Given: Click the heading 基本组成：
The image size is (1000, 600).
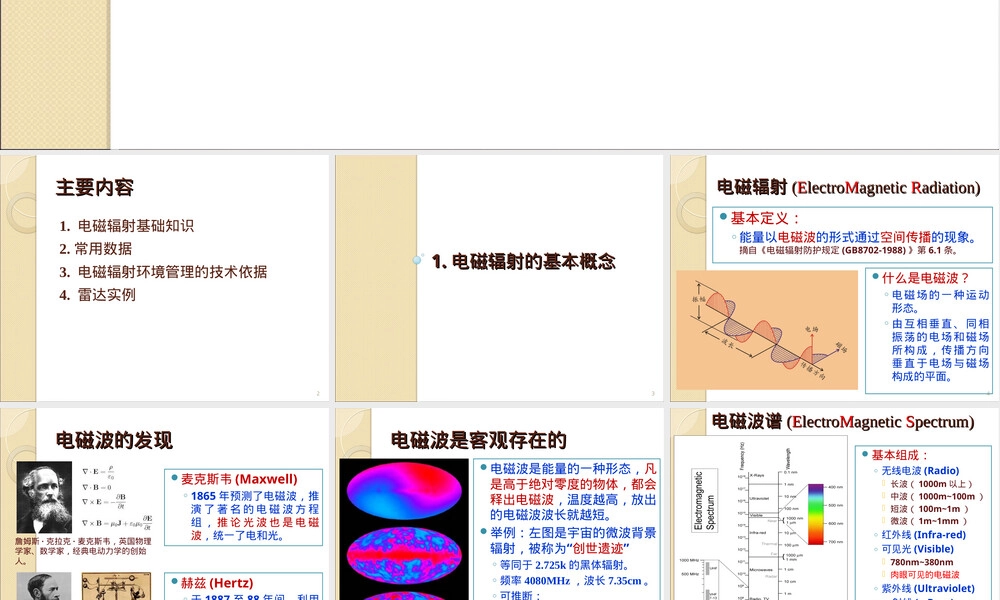Looking at the screenshot, I should pyautogui.click(x=900, y=455).
